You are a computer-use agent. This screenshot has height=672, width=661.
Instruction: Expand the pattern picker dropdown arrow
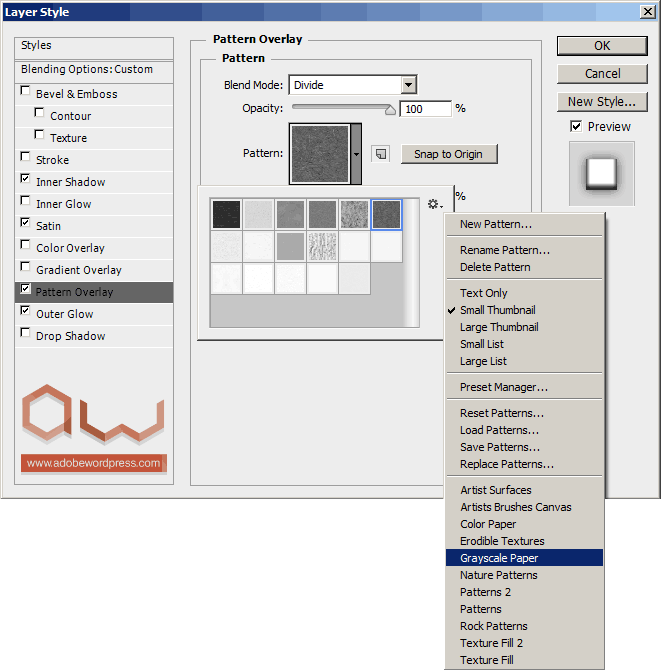point(356,154)
